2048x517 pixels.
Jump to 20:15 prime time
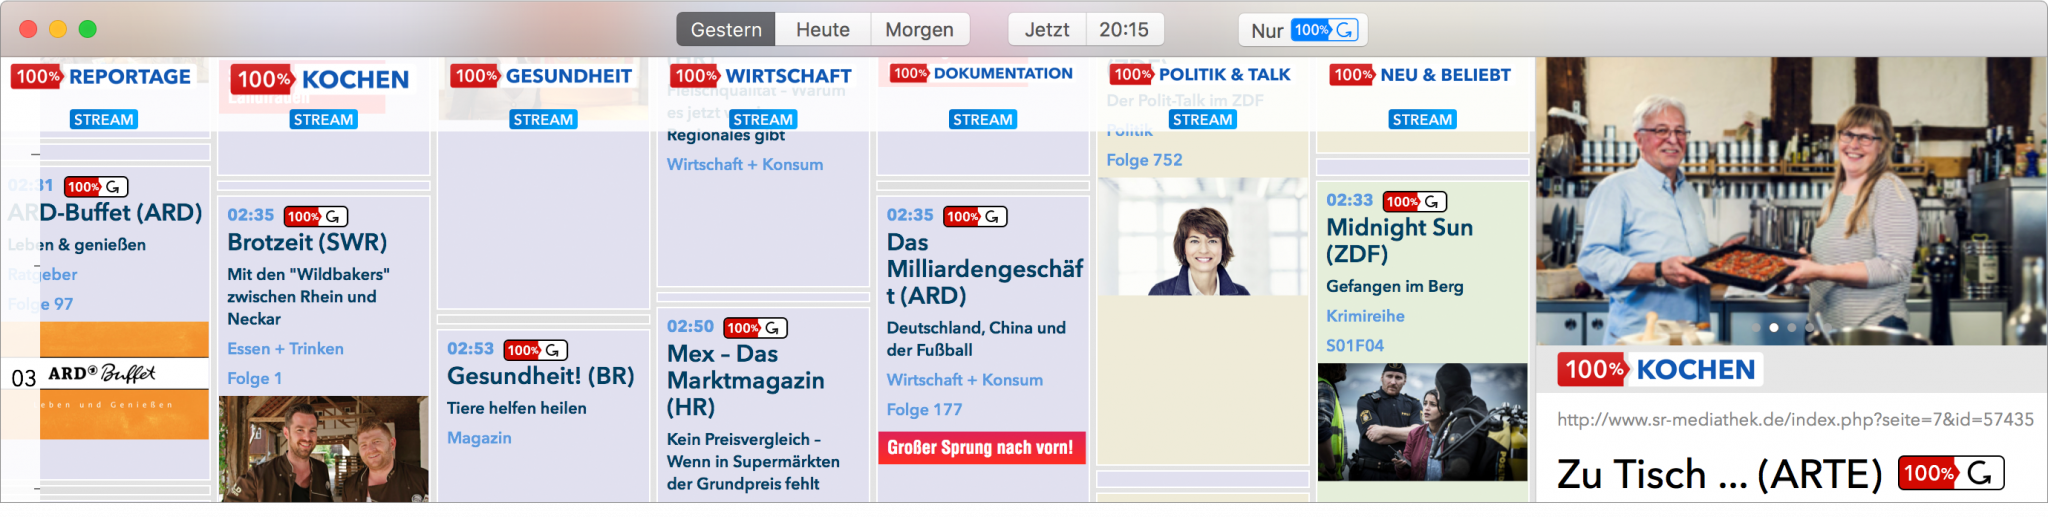(1124, 30)
